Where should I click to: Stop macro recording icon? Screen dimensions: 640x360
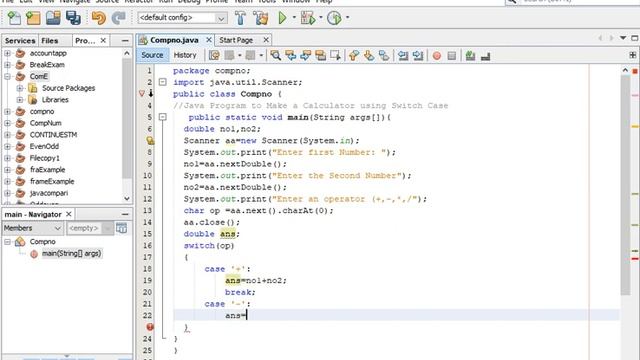pos(451,56)
